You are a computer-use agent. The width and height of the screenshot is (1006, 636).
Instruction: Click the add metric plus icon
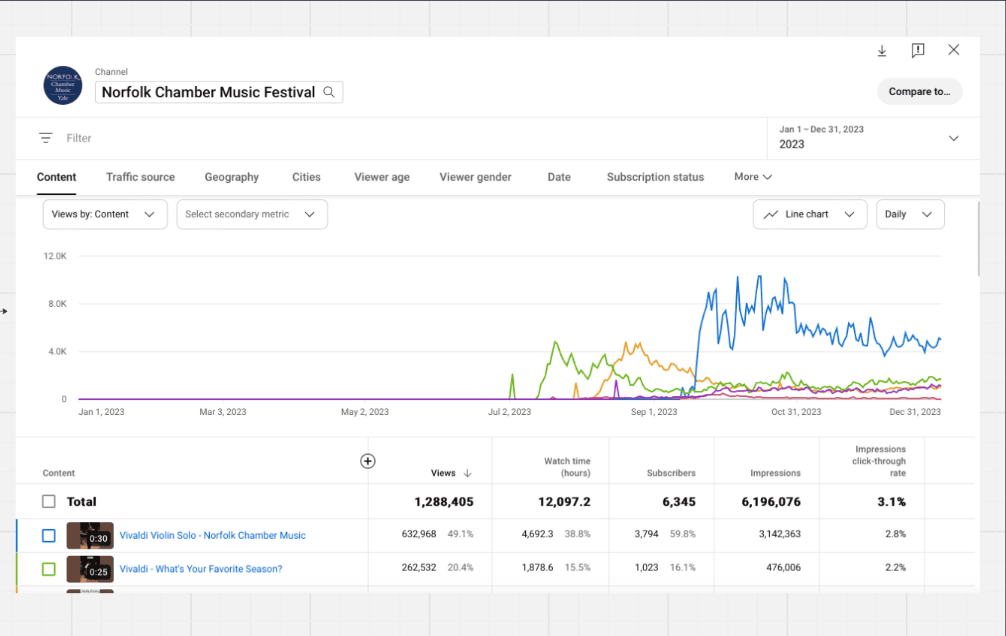(368, 461)
